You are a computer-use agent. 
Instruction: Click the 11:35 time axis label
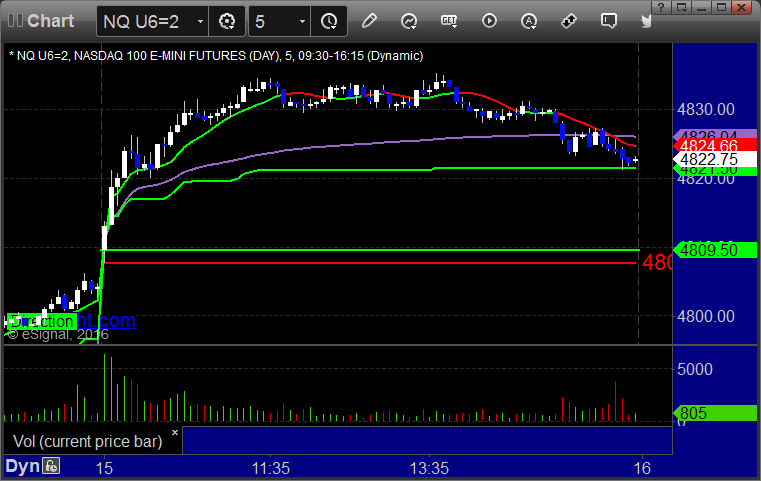click(270, 468)
